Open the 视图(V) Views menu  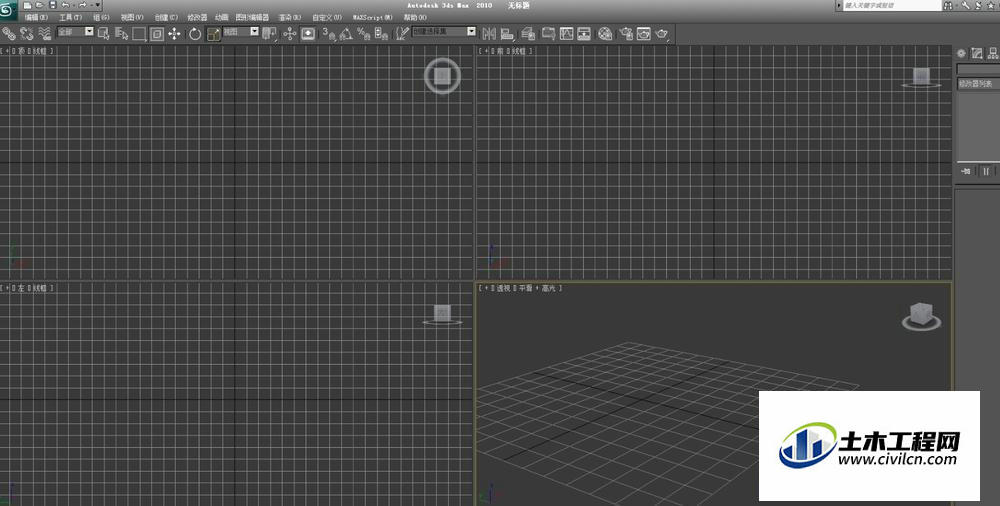132,17
